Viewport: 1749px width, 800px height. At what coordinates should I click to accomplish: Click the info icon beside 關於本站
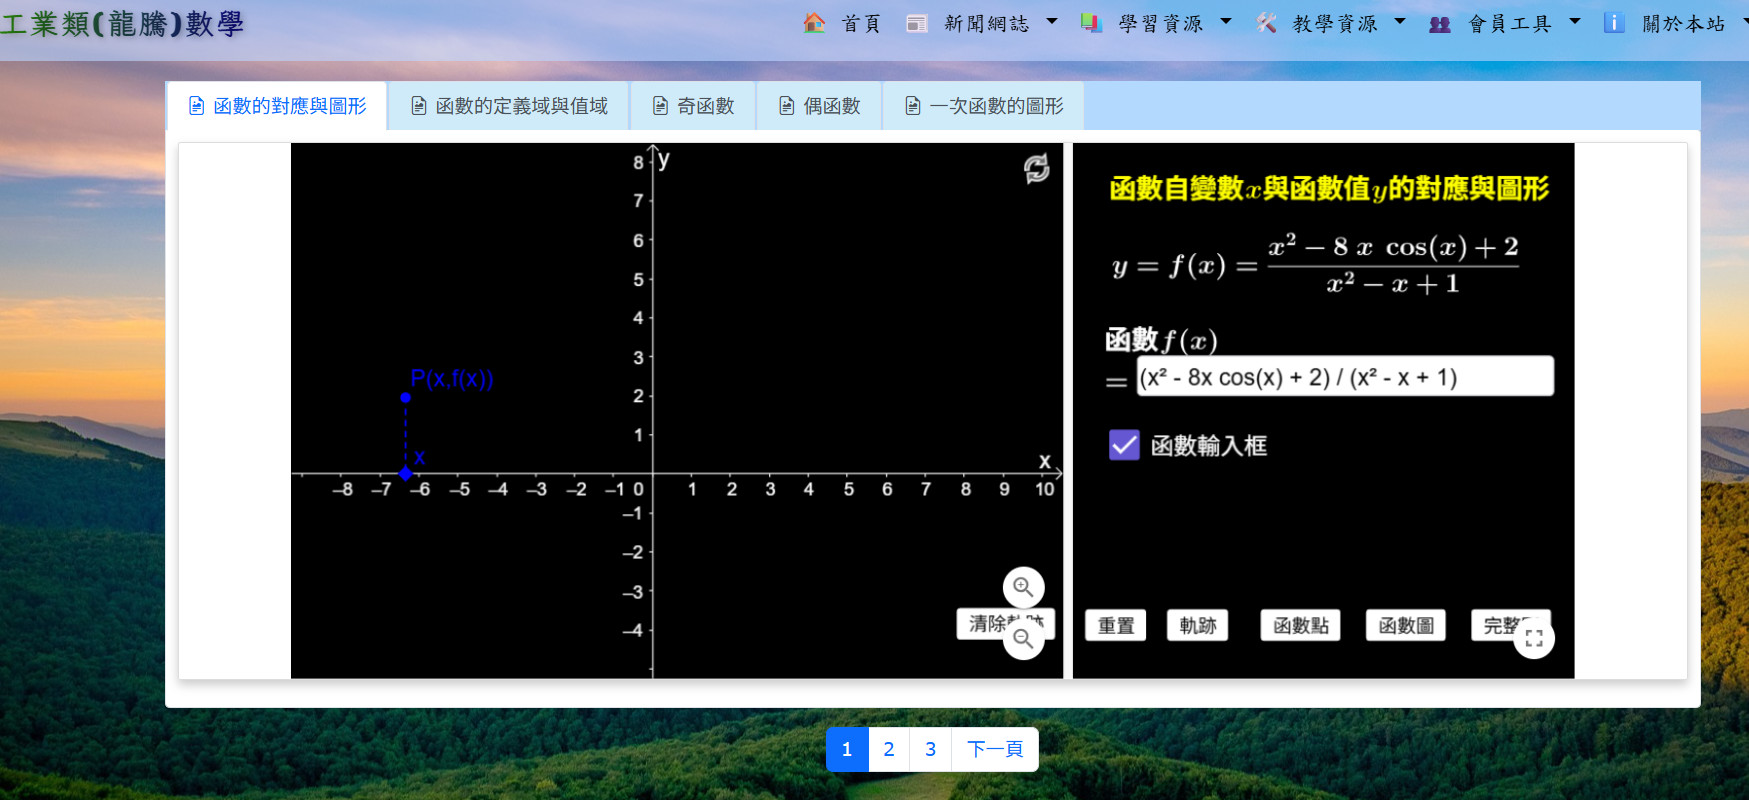coord(1613,23)
